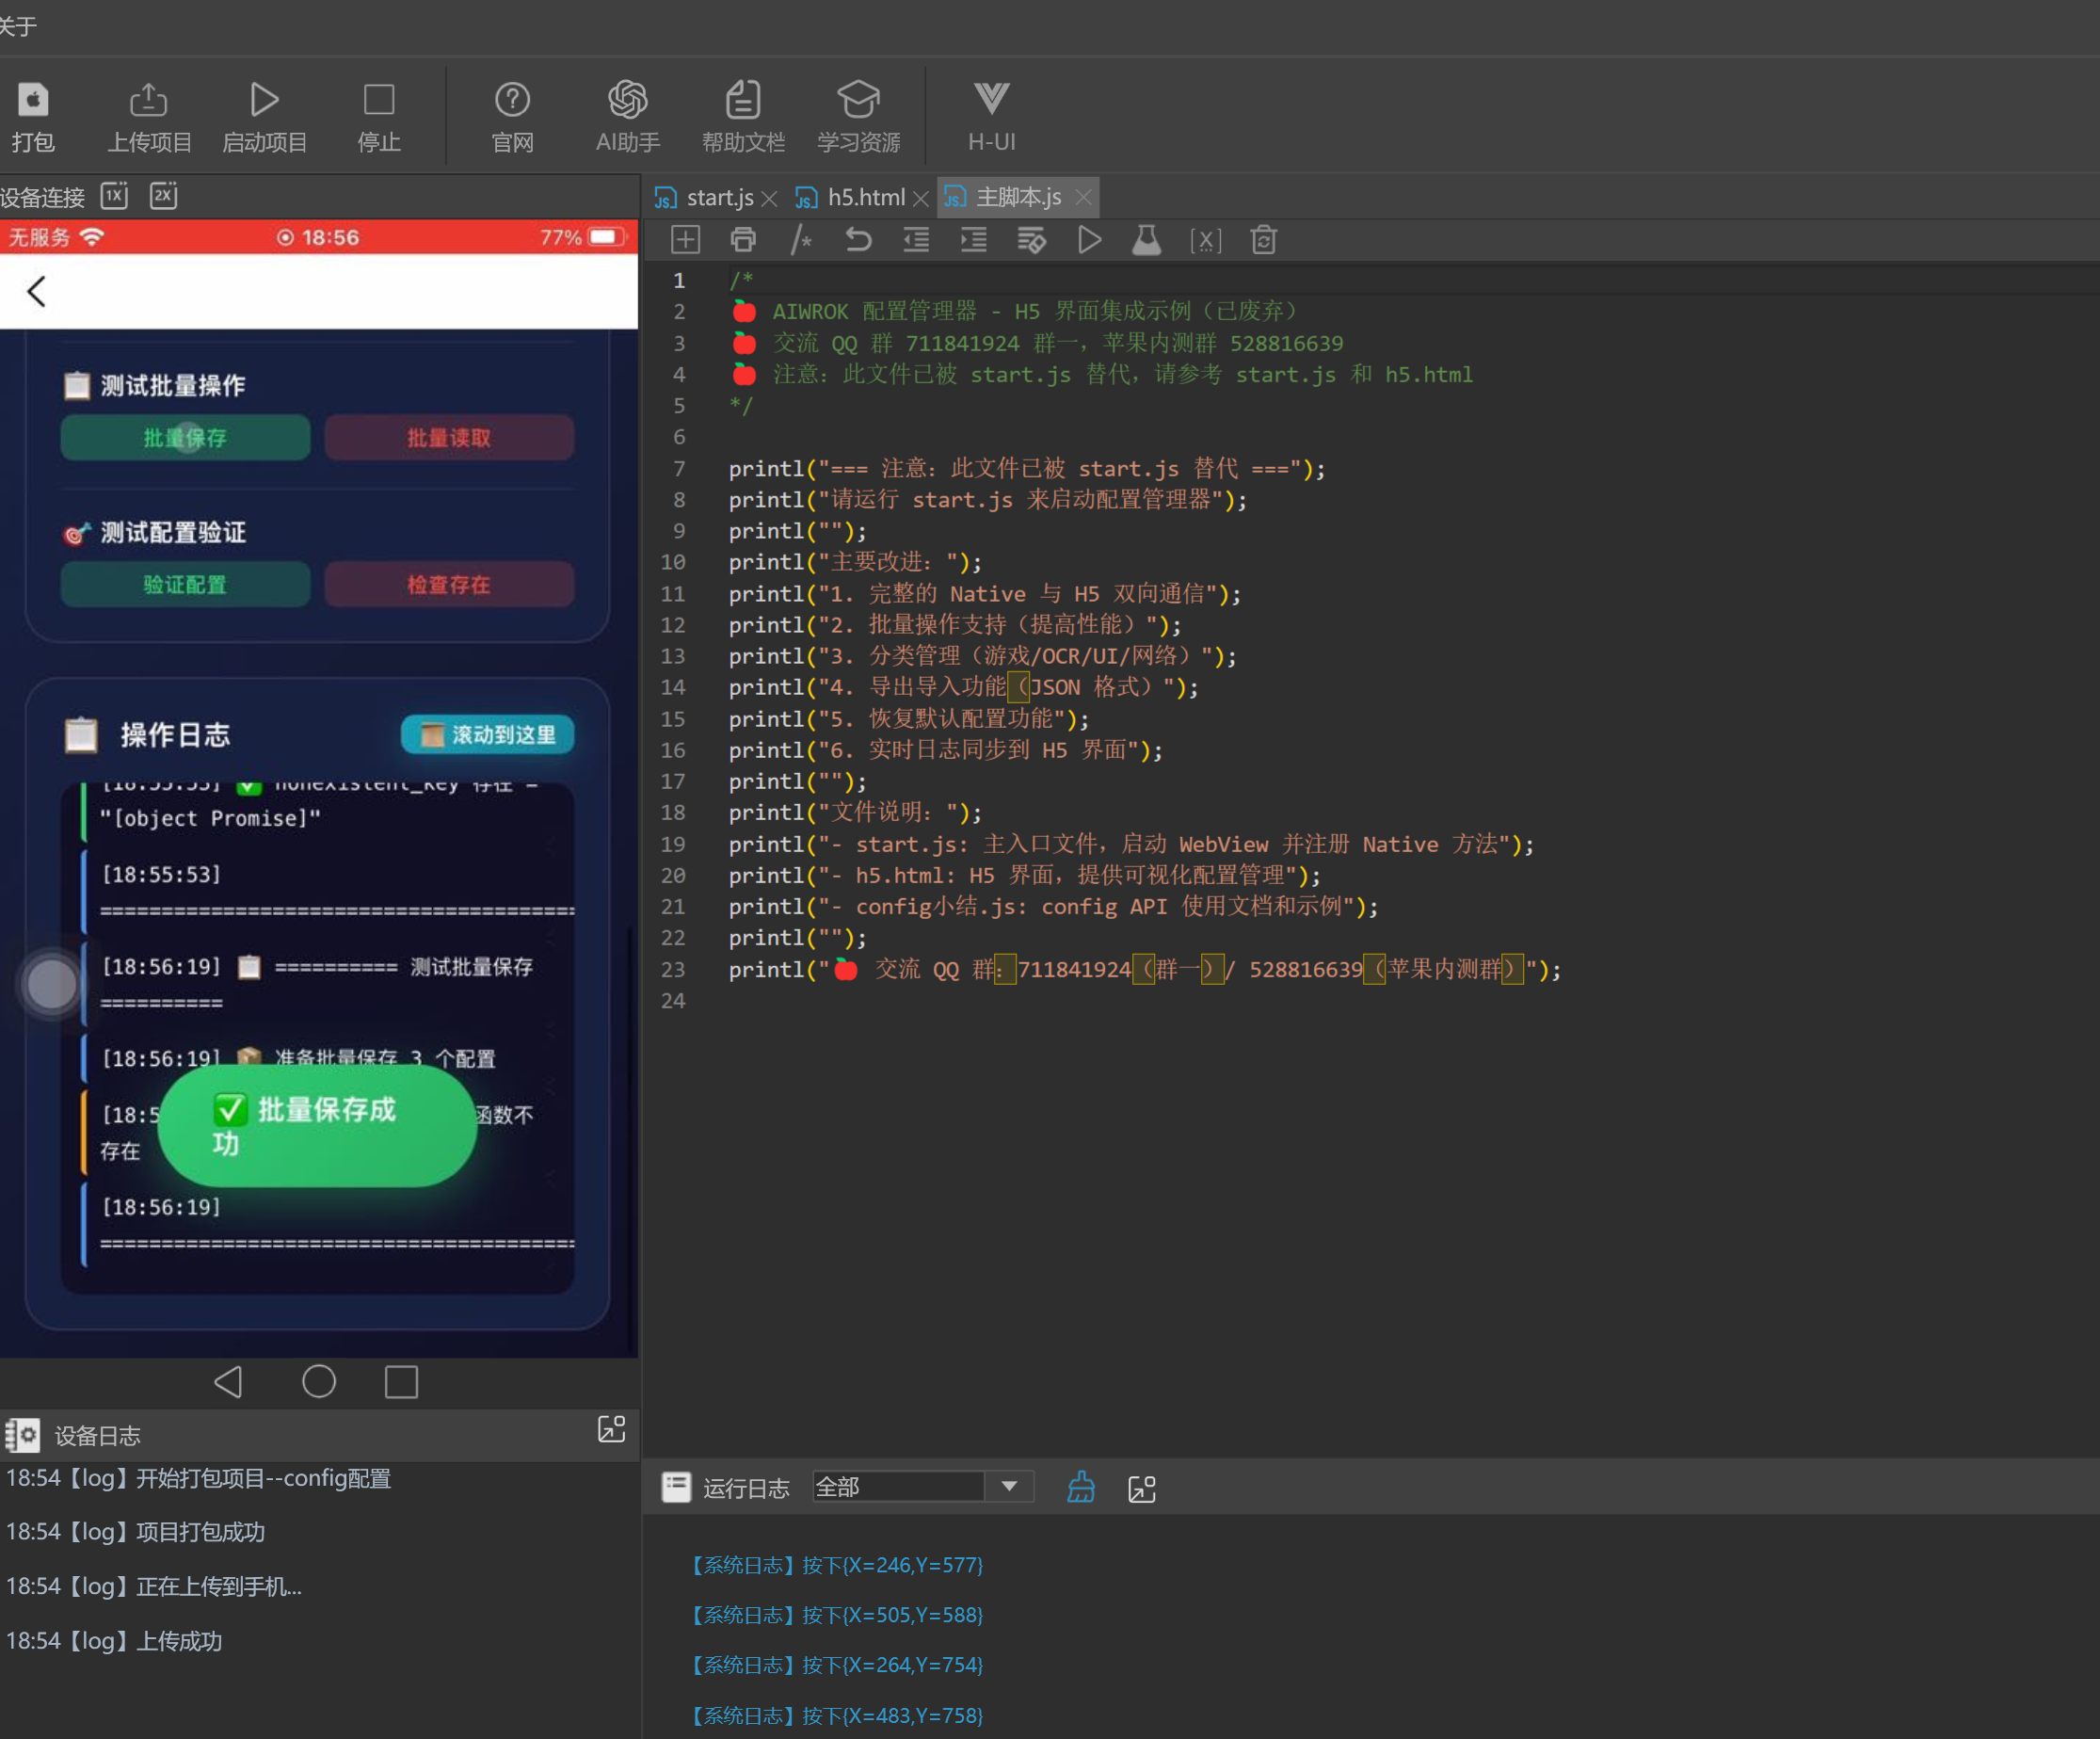This screenshot has height=1739, width=2100.
Task: Open 帮助文档 help documents
Action: (742, 101)
